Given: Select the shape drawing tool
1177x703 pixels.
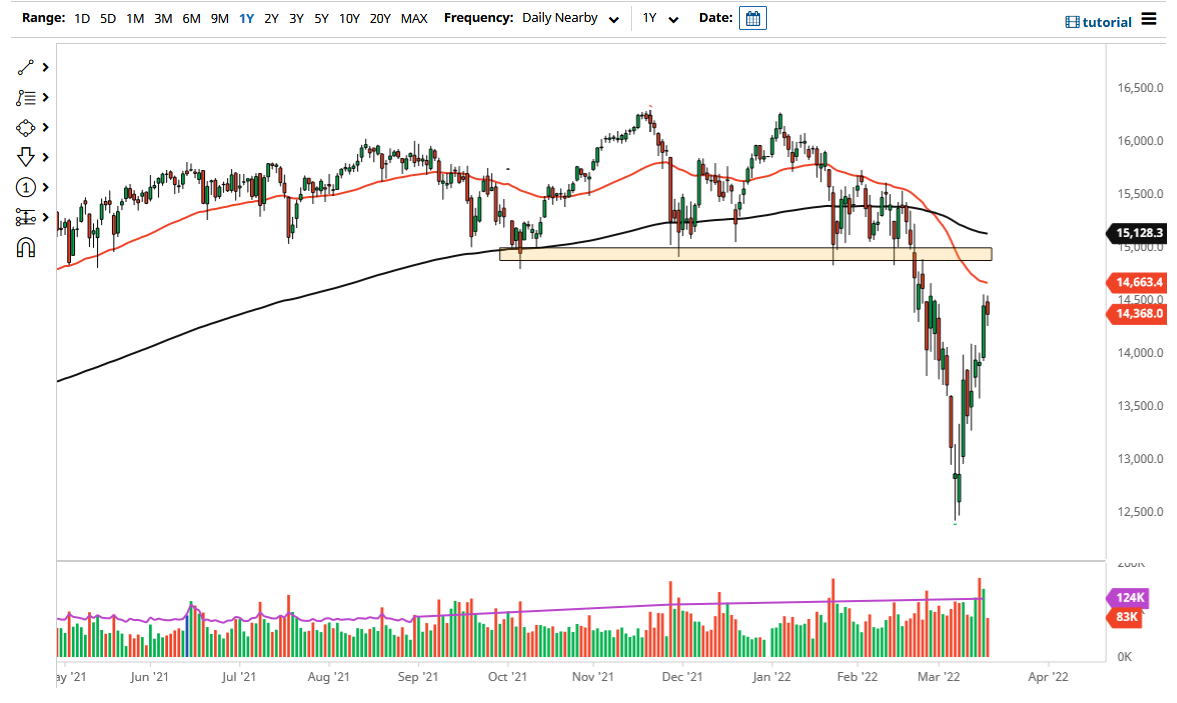Looking at the screenshot, I should (27, 127).
